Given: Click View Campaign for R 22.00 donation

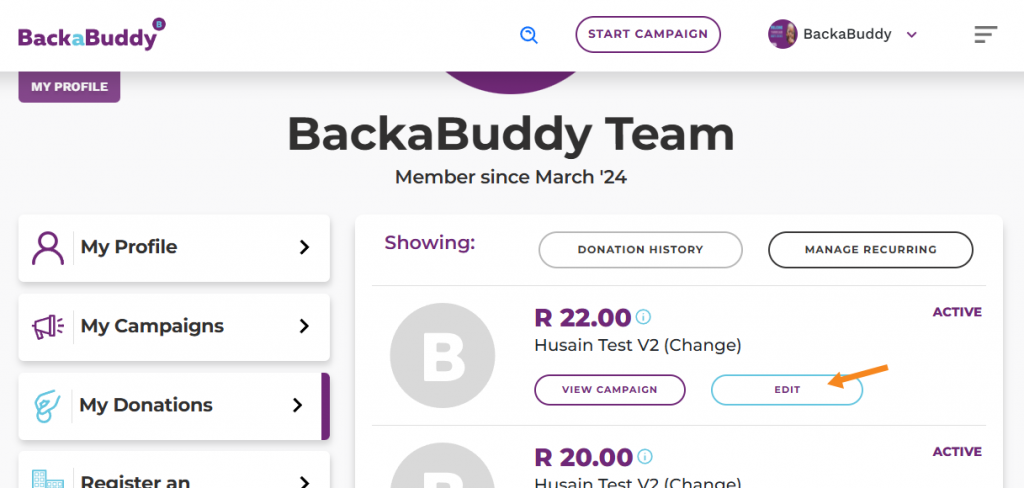Looking at the screenshot, I should point(610,390).
